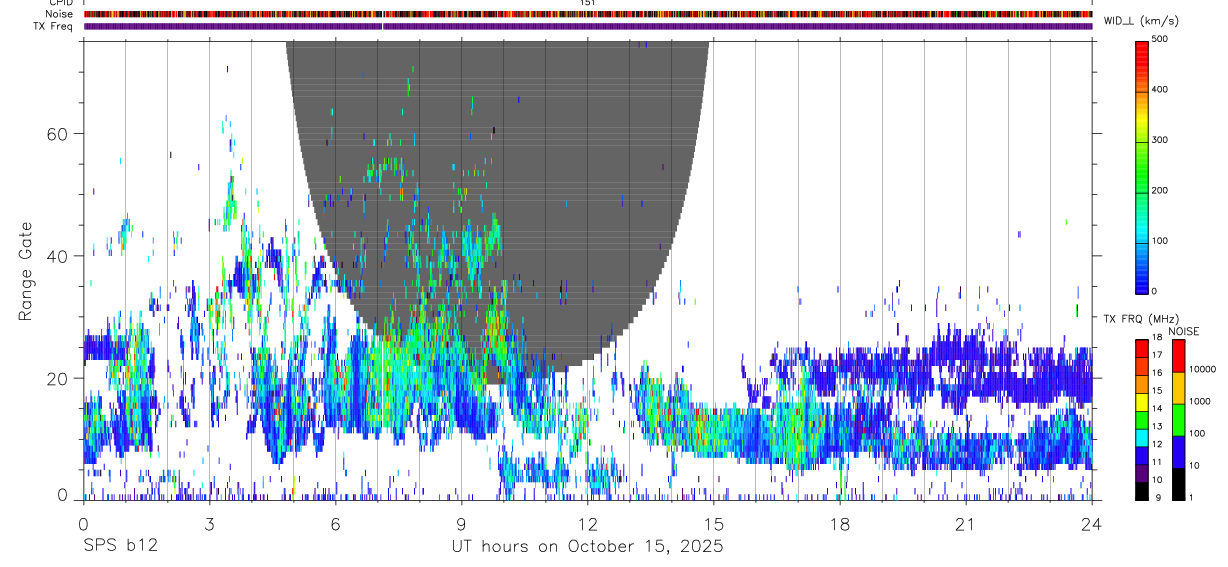Screen dimensions: 1228x567
Task: Click the 400 tick on width colorbar
Action: click(x=1160, y=89)
